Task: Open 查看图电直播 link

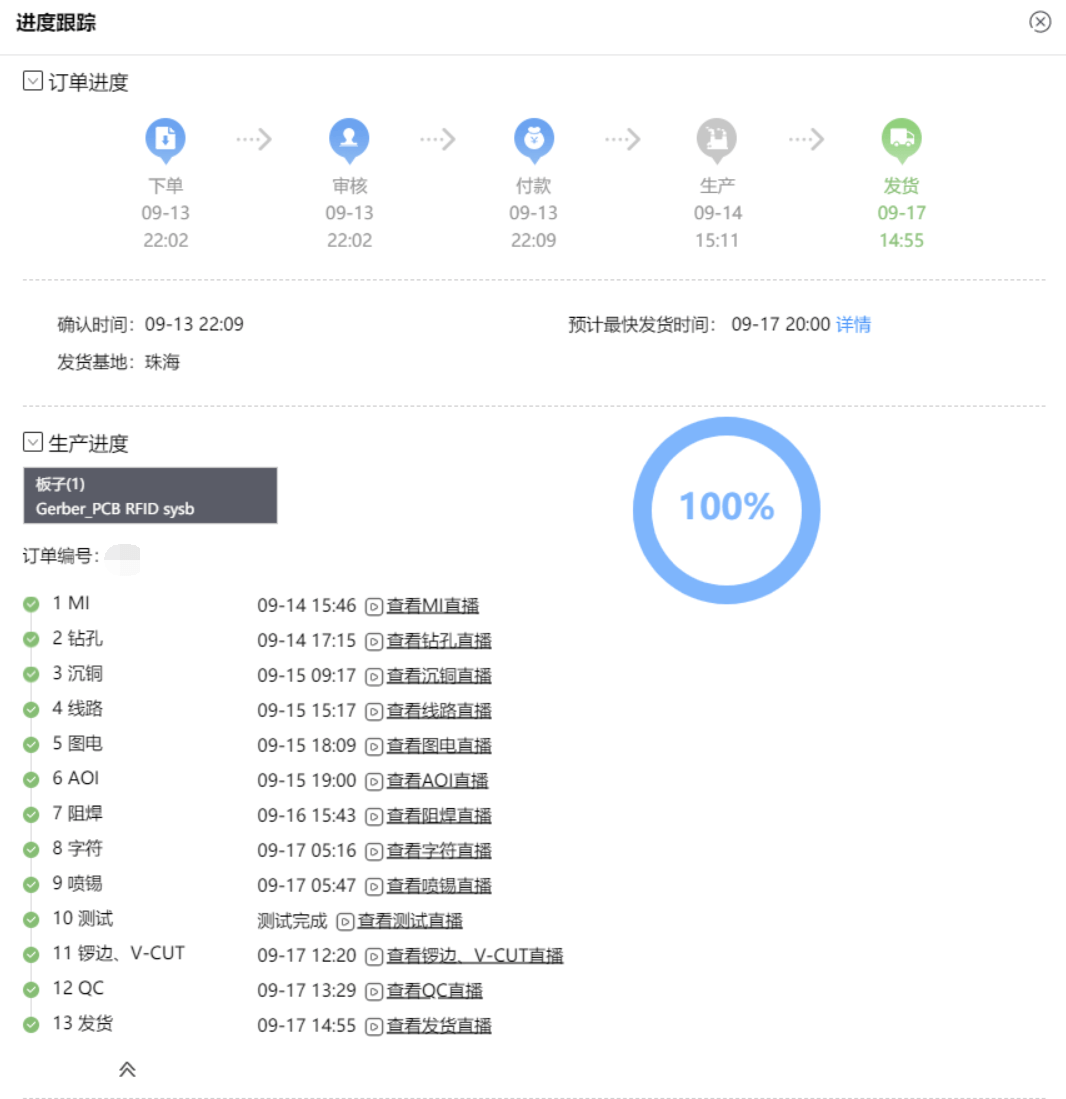Action: [x=439, y=746]
